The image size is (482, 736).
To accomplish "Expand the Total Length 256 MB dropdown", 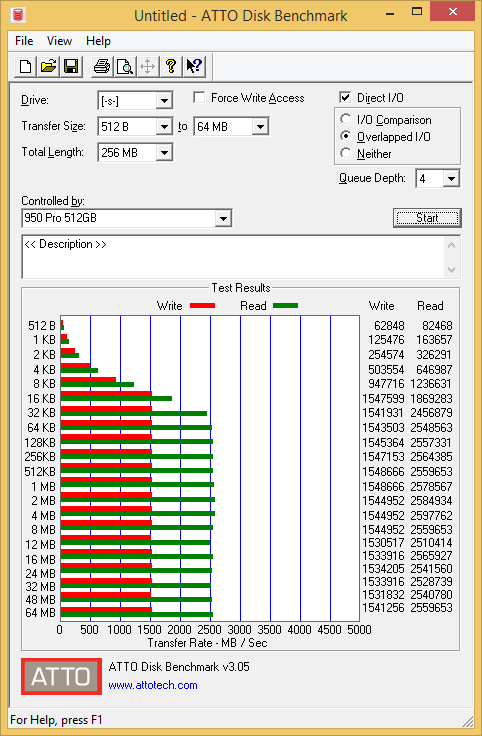I will click(164, 153).
